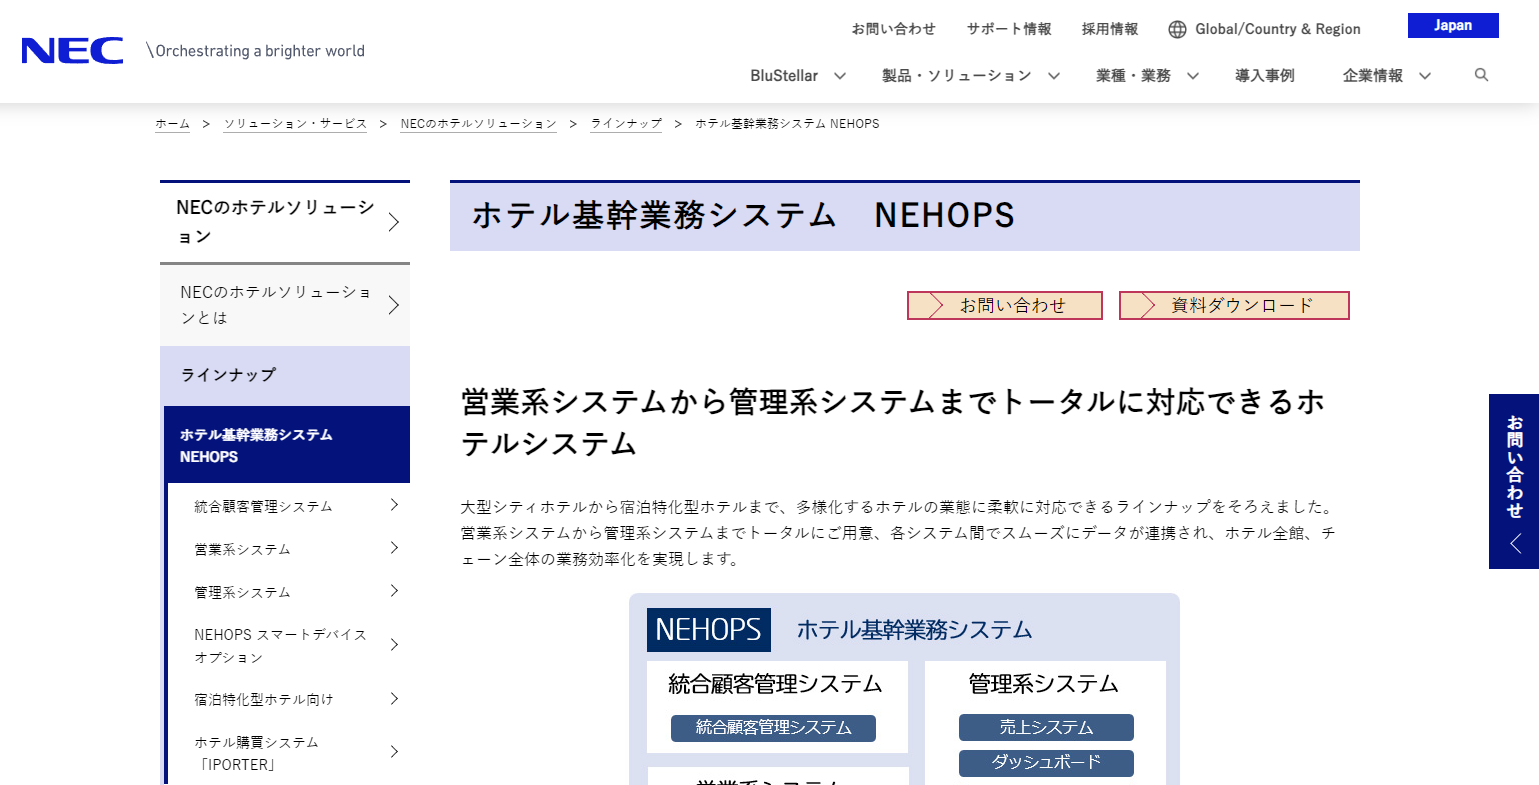Open the 製品・ソリューション menu

(x=956, y=76)
